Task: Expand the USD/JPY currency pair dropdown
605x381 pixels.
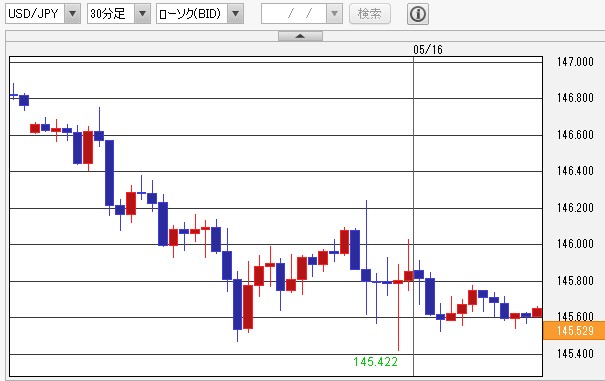Action: (x=72, y=14)
